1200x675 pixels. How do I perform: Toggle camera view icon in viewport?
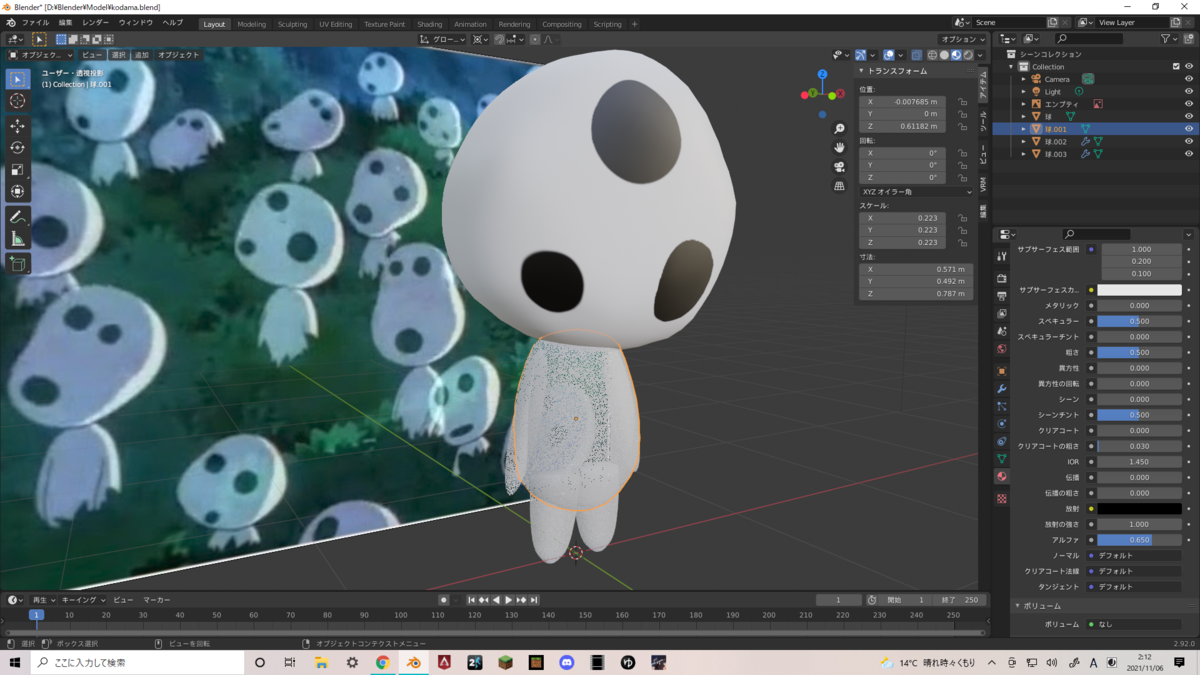point(839,166)
